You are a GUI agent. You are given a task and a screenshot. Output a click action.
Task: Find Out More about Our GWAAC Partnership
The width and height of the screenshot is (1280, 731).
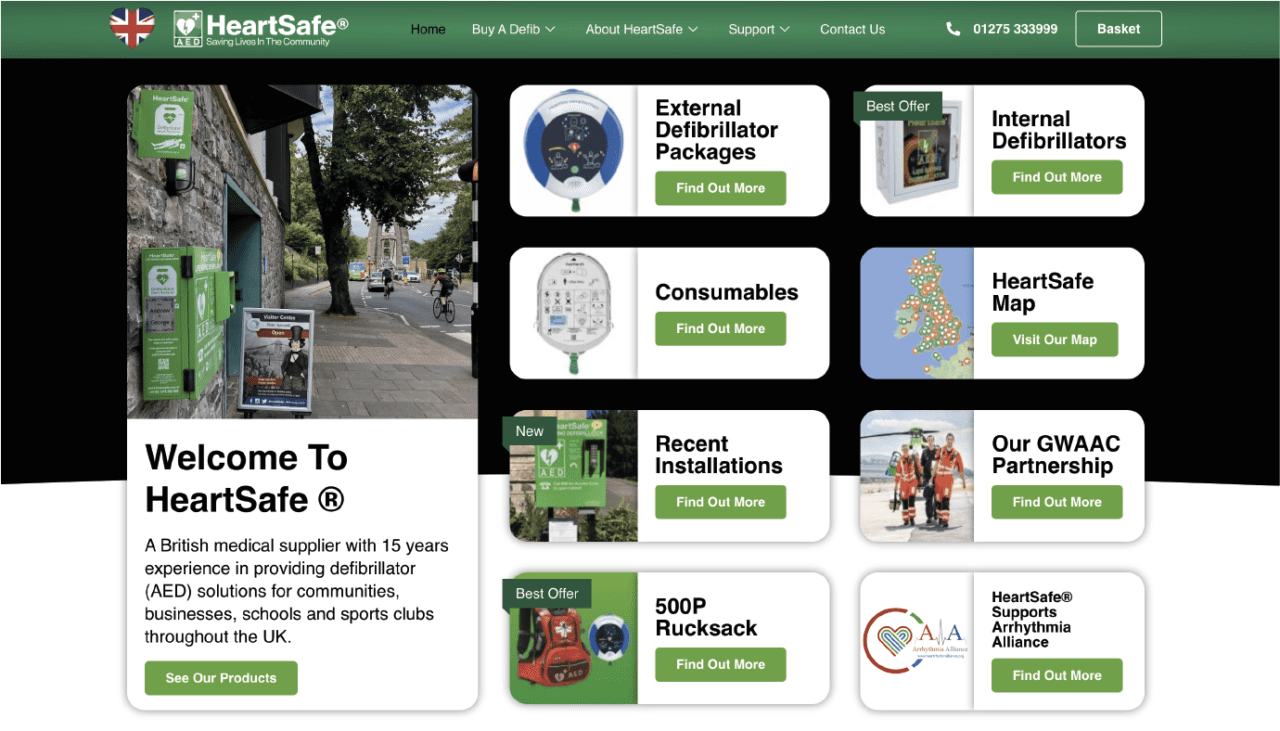coord(1057,502)
